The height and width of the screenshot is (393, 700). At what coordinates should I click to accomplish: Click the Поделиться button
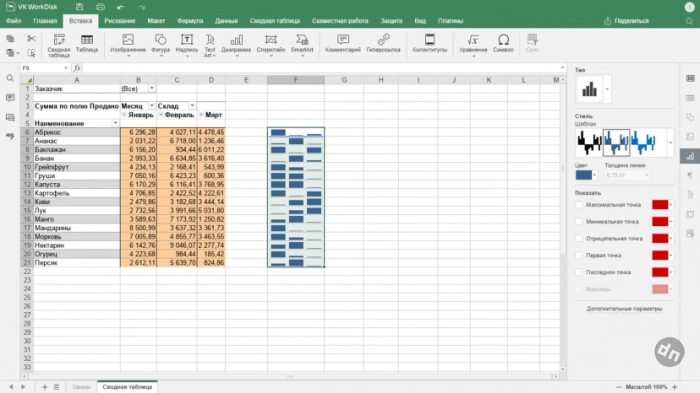626,21
